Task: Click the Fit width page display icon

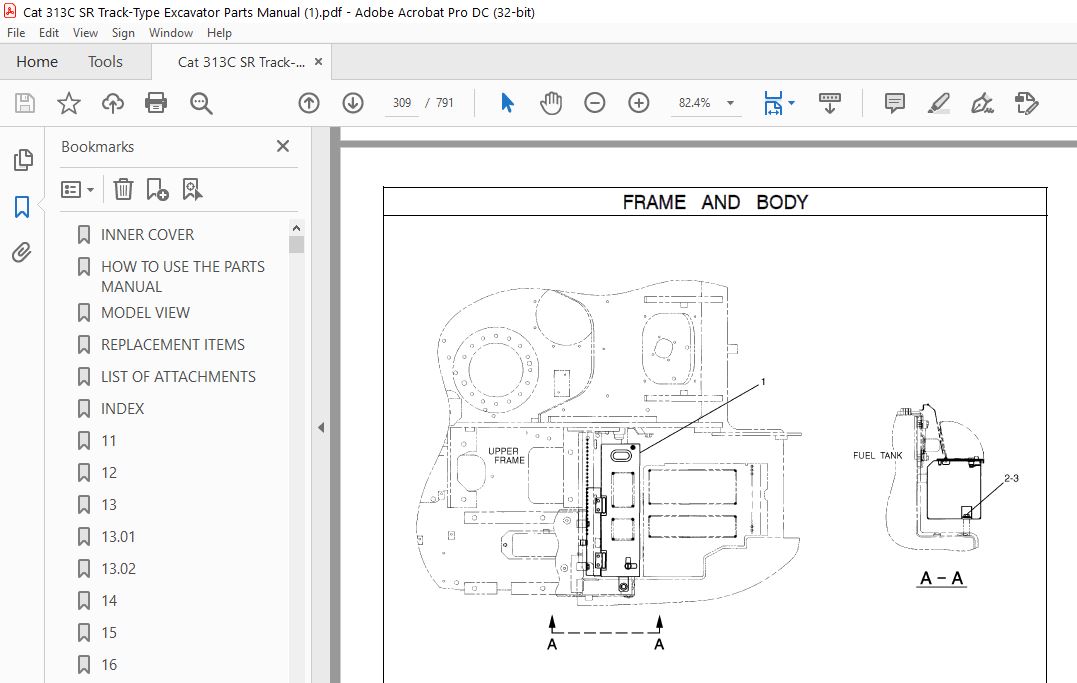Action: click(773, 103)
